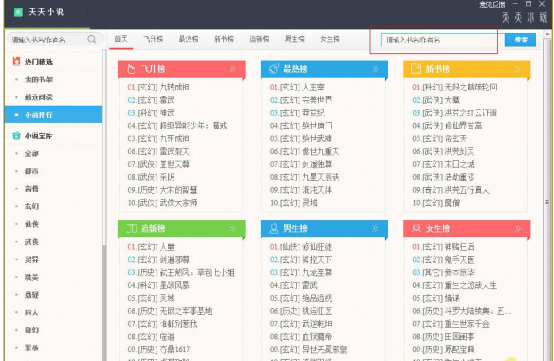Select 同人 category in sidebar
The width and height of the screenshot is (554, 361).
32,313
